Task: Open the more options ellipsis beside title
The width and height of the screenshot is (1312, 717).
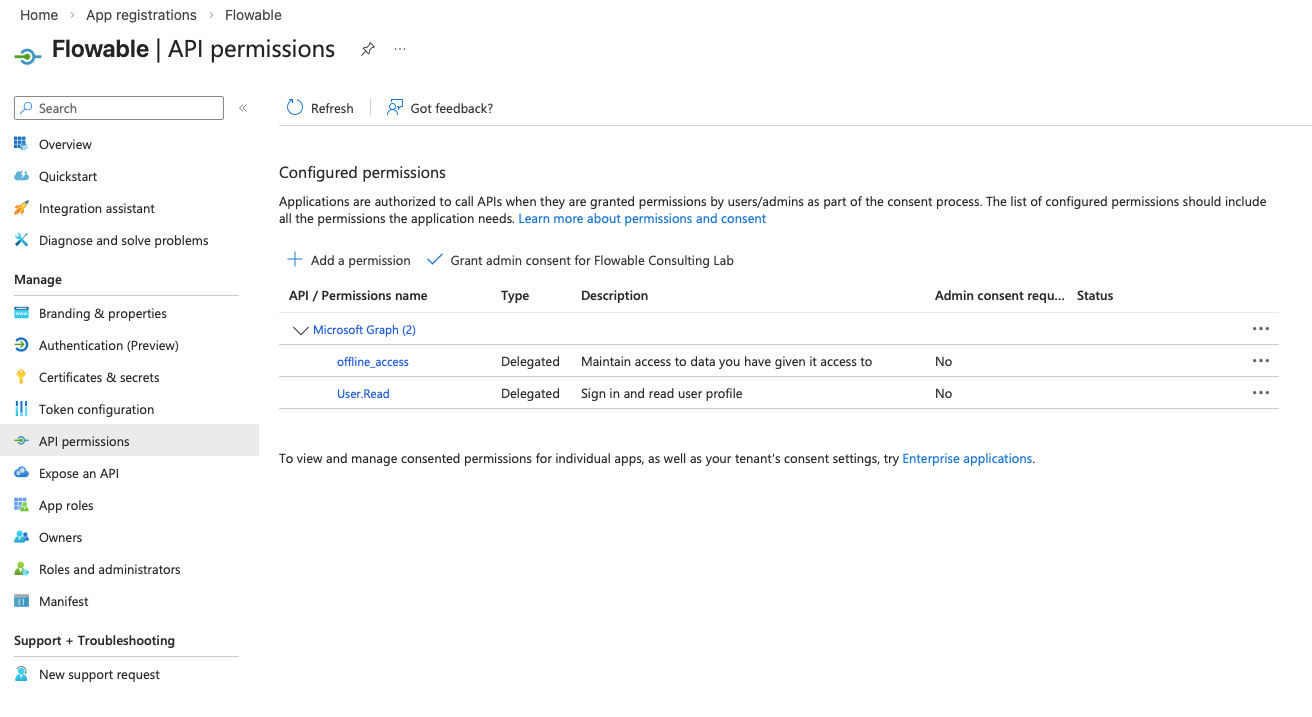Action: point(400,49)
